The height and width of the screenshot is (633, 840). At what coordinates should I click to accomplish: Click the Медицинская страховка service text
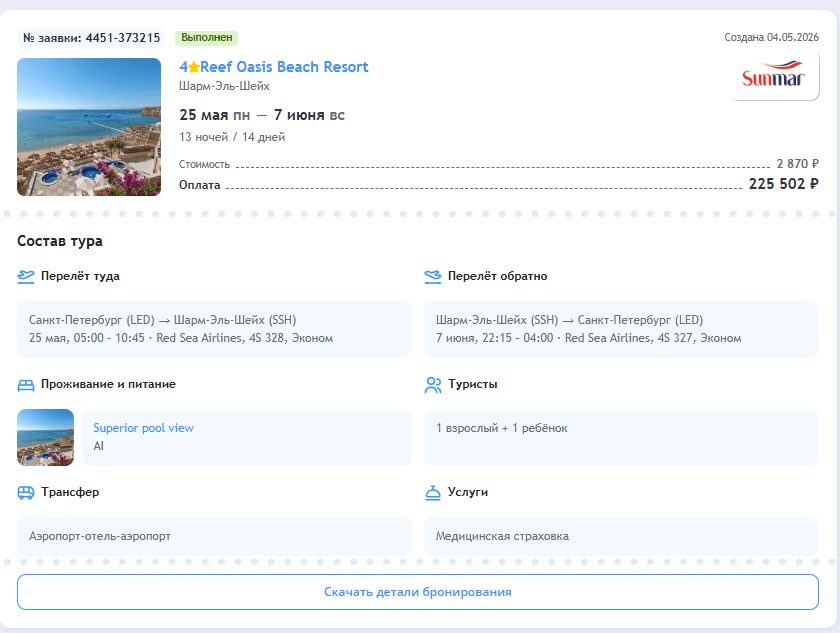click(502, 537)
